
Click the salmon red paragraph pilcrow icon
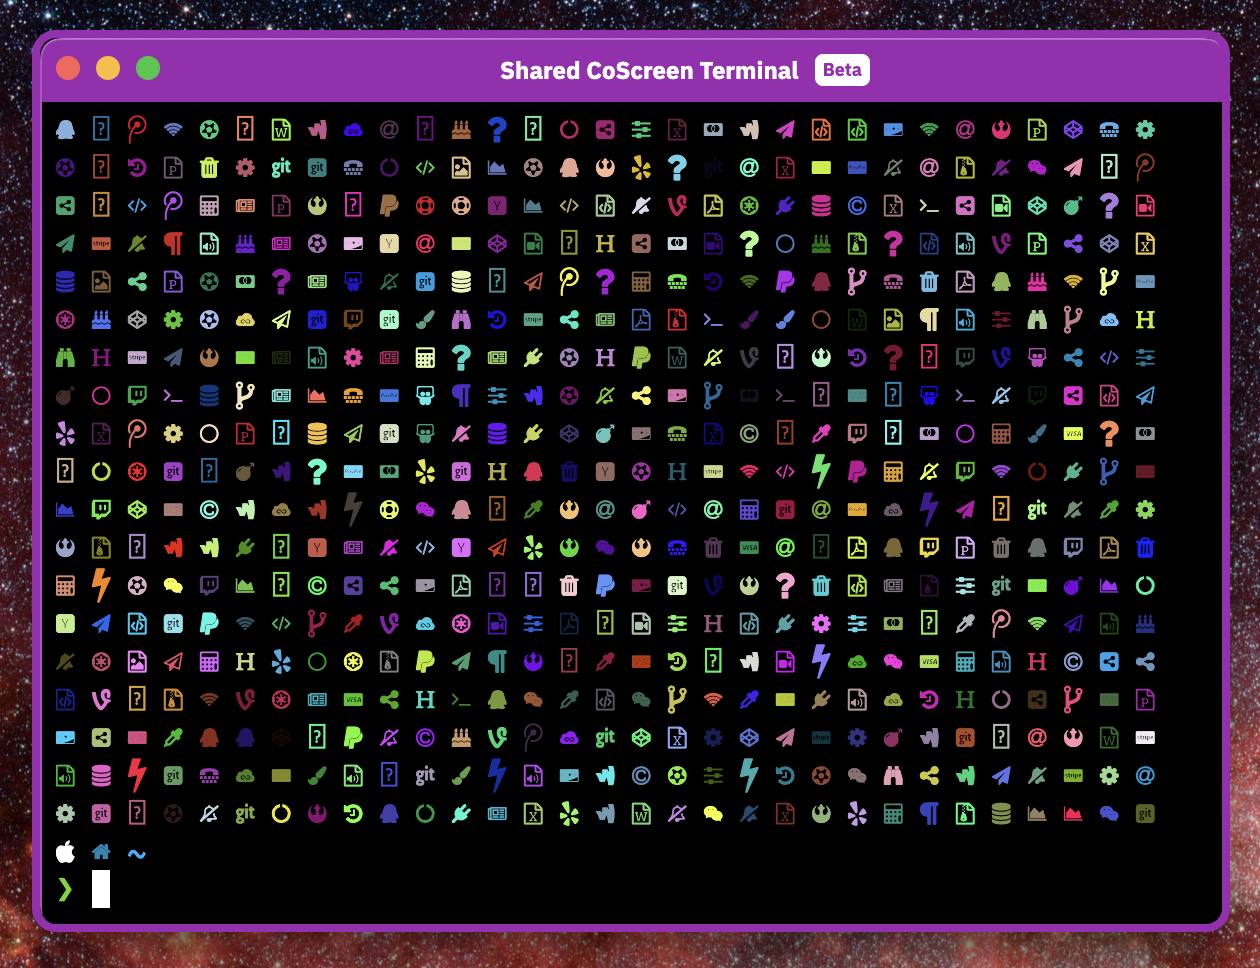click(x=173, y=243)
